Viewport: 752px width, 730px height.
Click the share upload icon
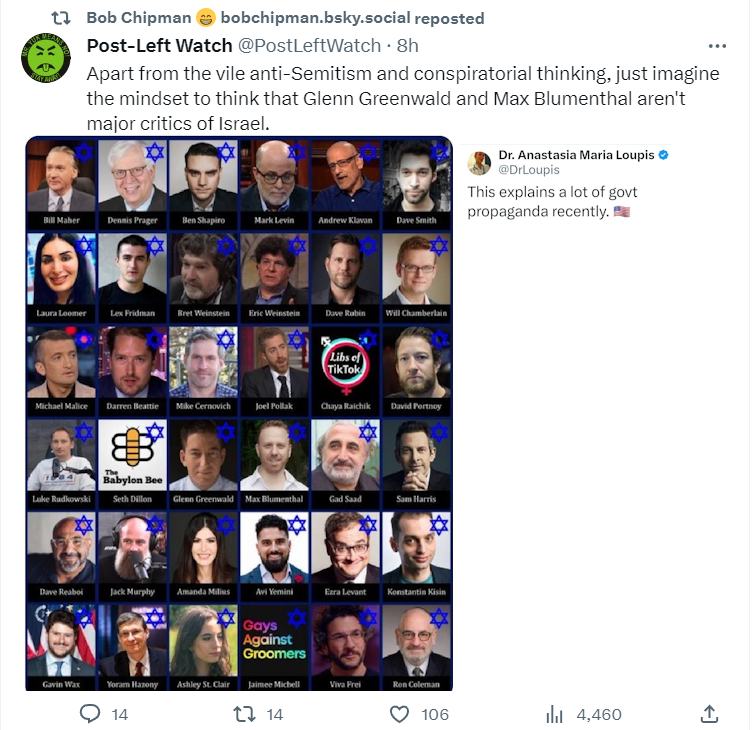coord(709,714)
